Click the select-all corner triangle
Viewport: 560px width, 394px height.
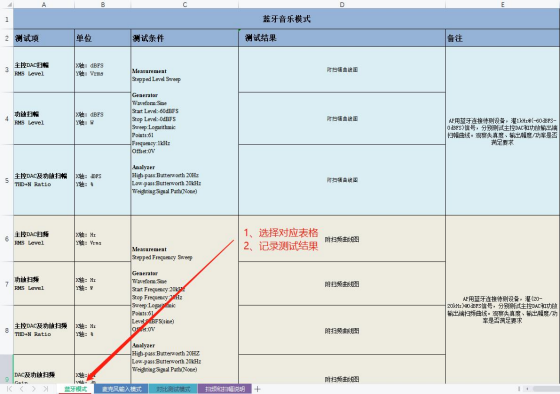point(9,5)
